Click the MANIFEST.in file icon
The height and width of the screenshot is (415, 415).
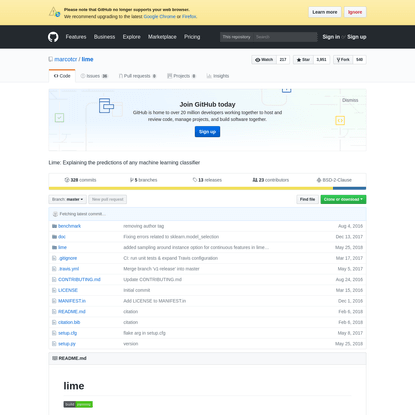click(54, 301)
